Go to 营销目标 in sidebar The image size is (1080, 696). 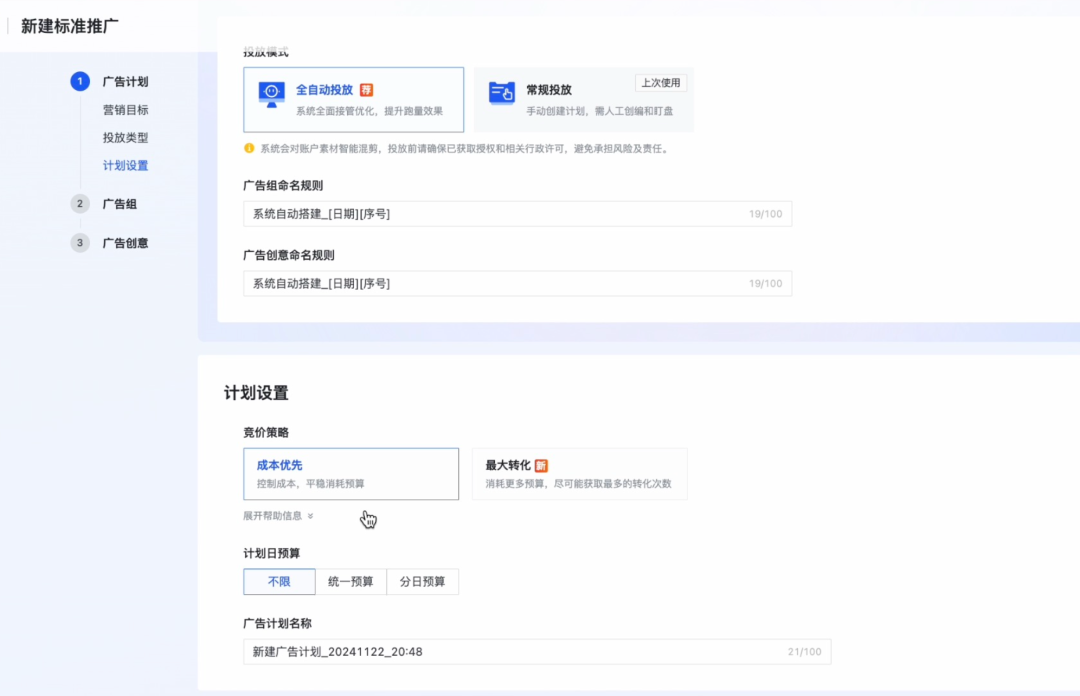[125, 110]
